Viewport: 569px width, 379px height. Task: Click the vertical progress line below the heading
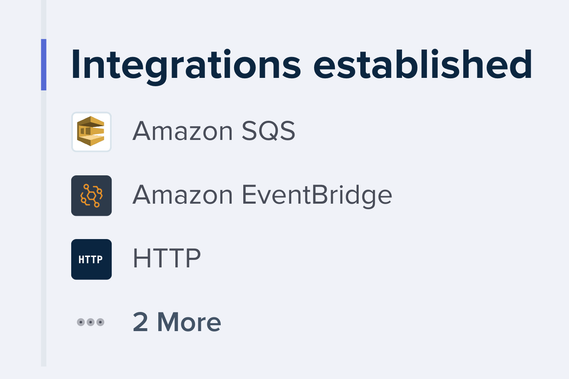coord(44,228)
